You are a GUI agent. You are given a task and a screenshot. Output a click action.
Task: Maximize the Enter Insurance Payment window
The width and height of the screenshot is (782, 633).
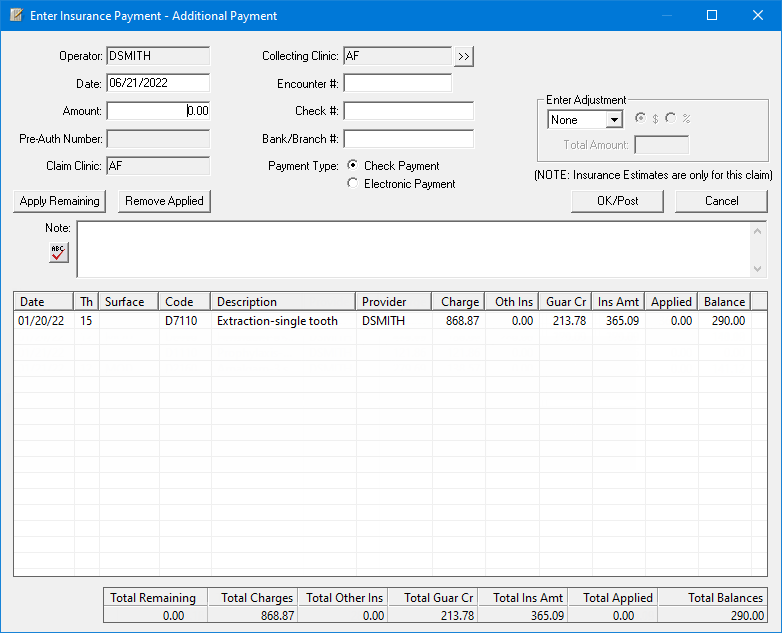[x=712, y=15]
